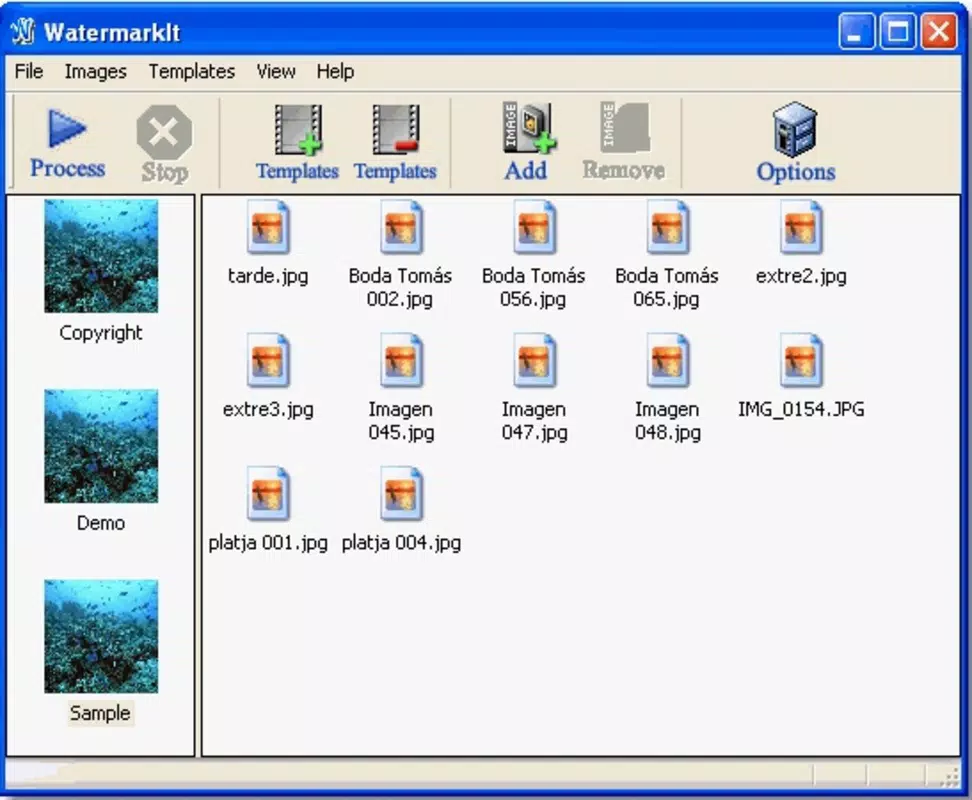972x800 pixels.
Task: Click the window resize grip in status bar
Action: (x=950, y=778)
